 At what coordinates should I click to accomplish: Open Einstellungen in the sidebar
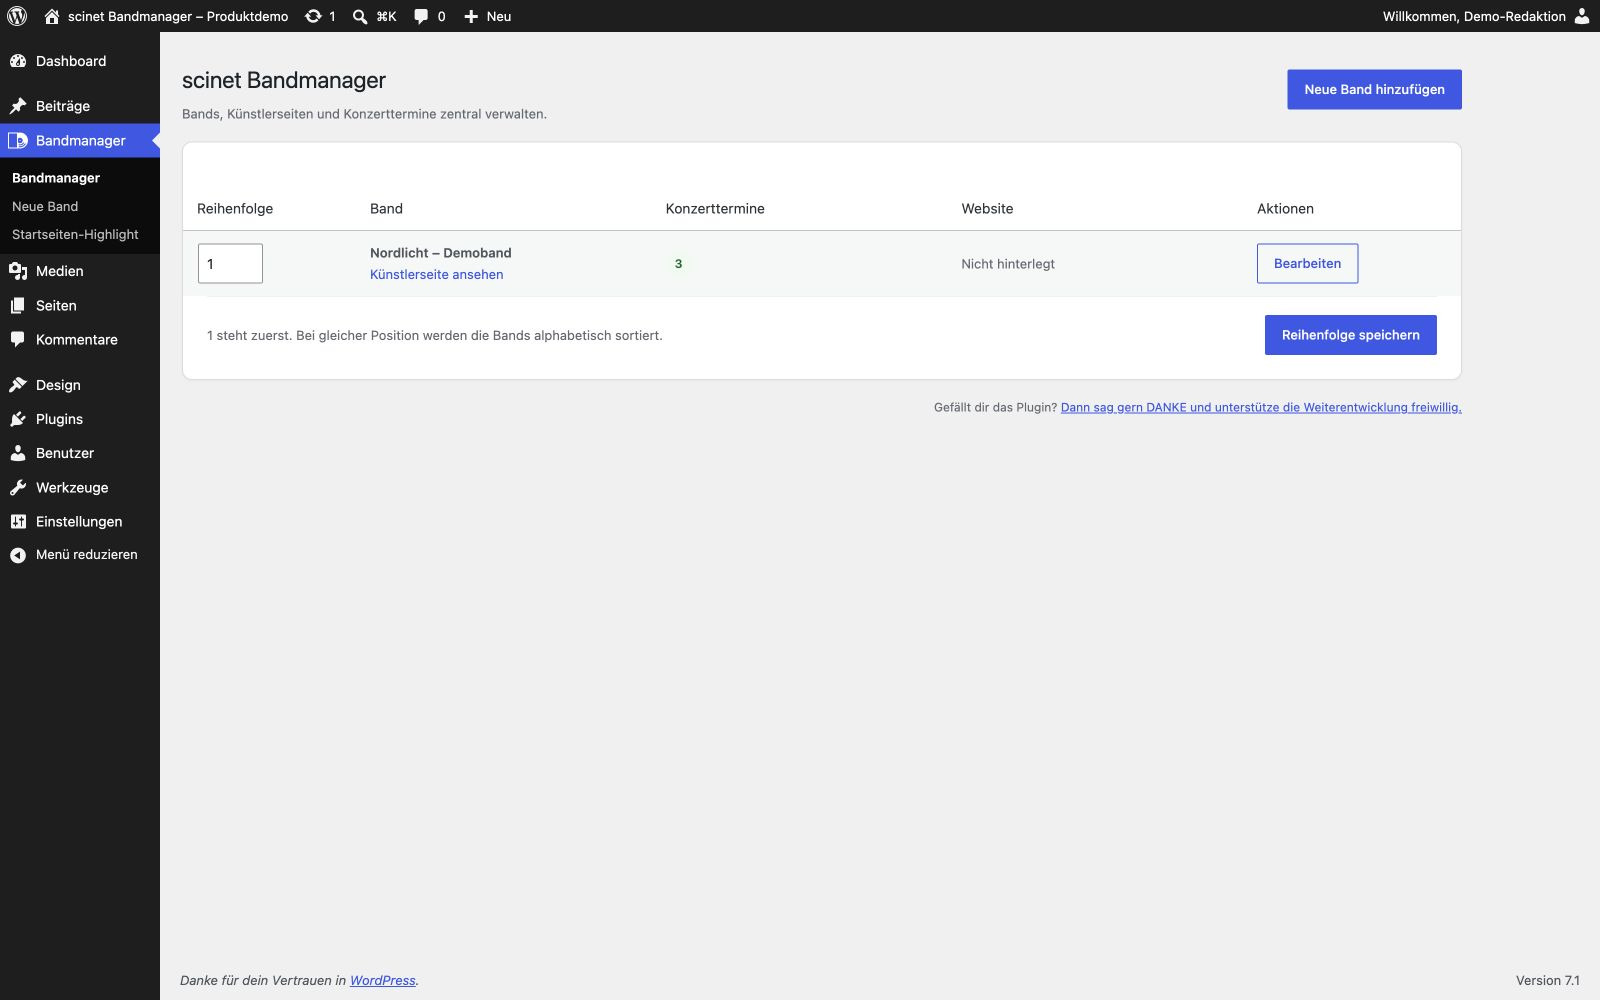coord(80,521)
